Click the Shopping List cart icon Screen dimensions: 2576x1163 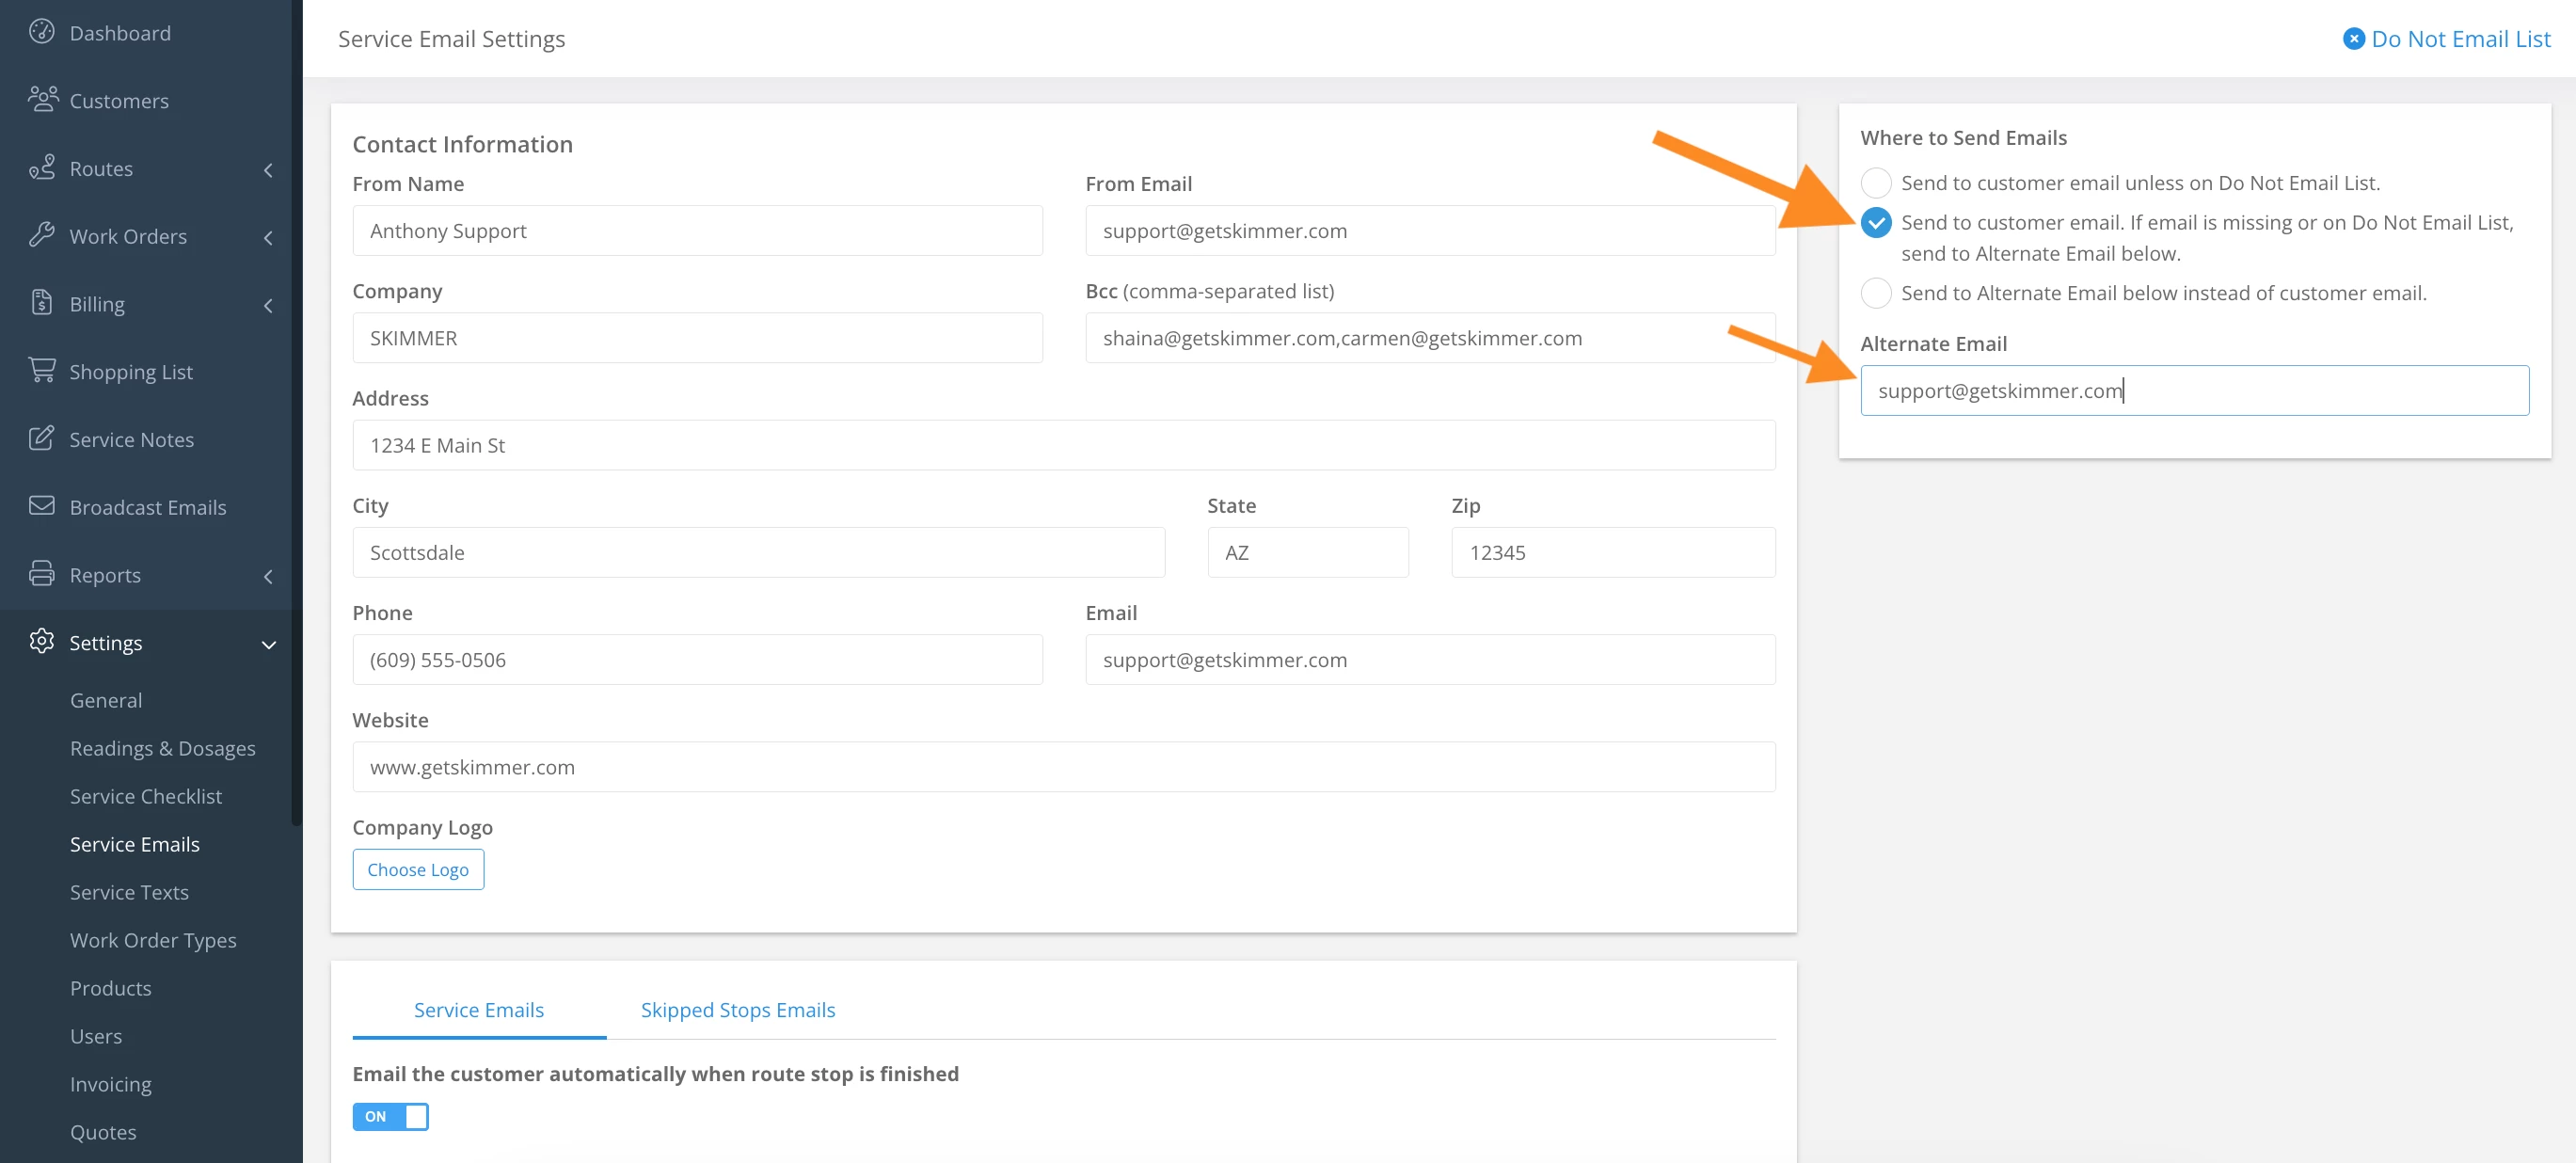(41, 370)
